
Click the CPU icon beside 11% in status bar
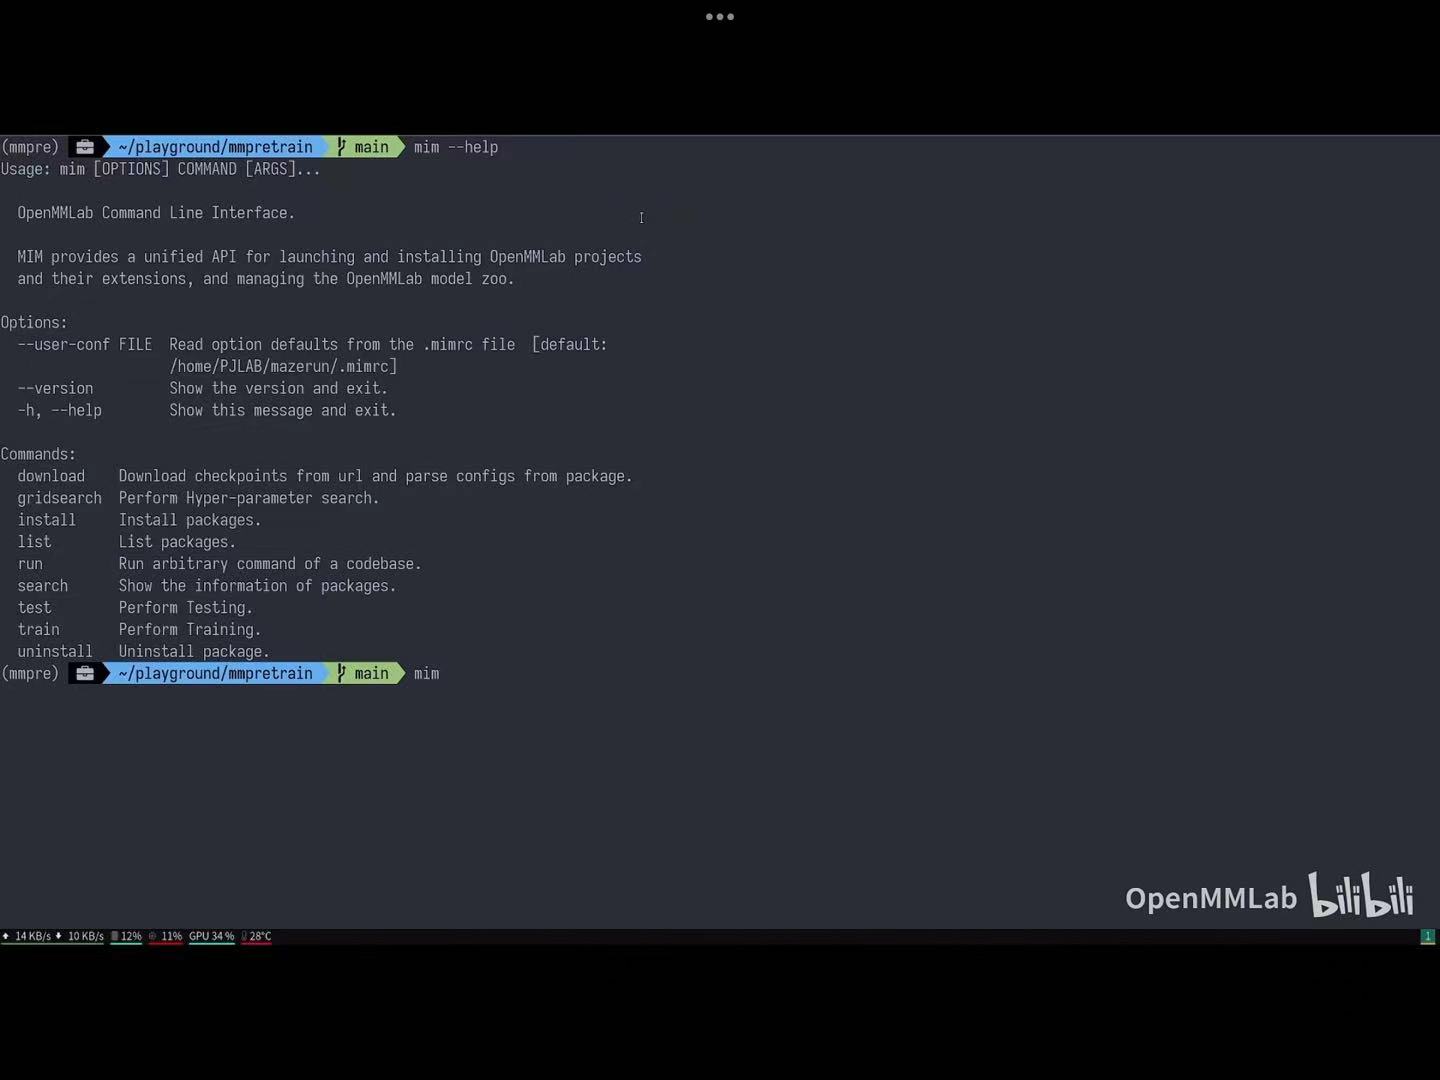pyautogui.click(x=152, y=937)
